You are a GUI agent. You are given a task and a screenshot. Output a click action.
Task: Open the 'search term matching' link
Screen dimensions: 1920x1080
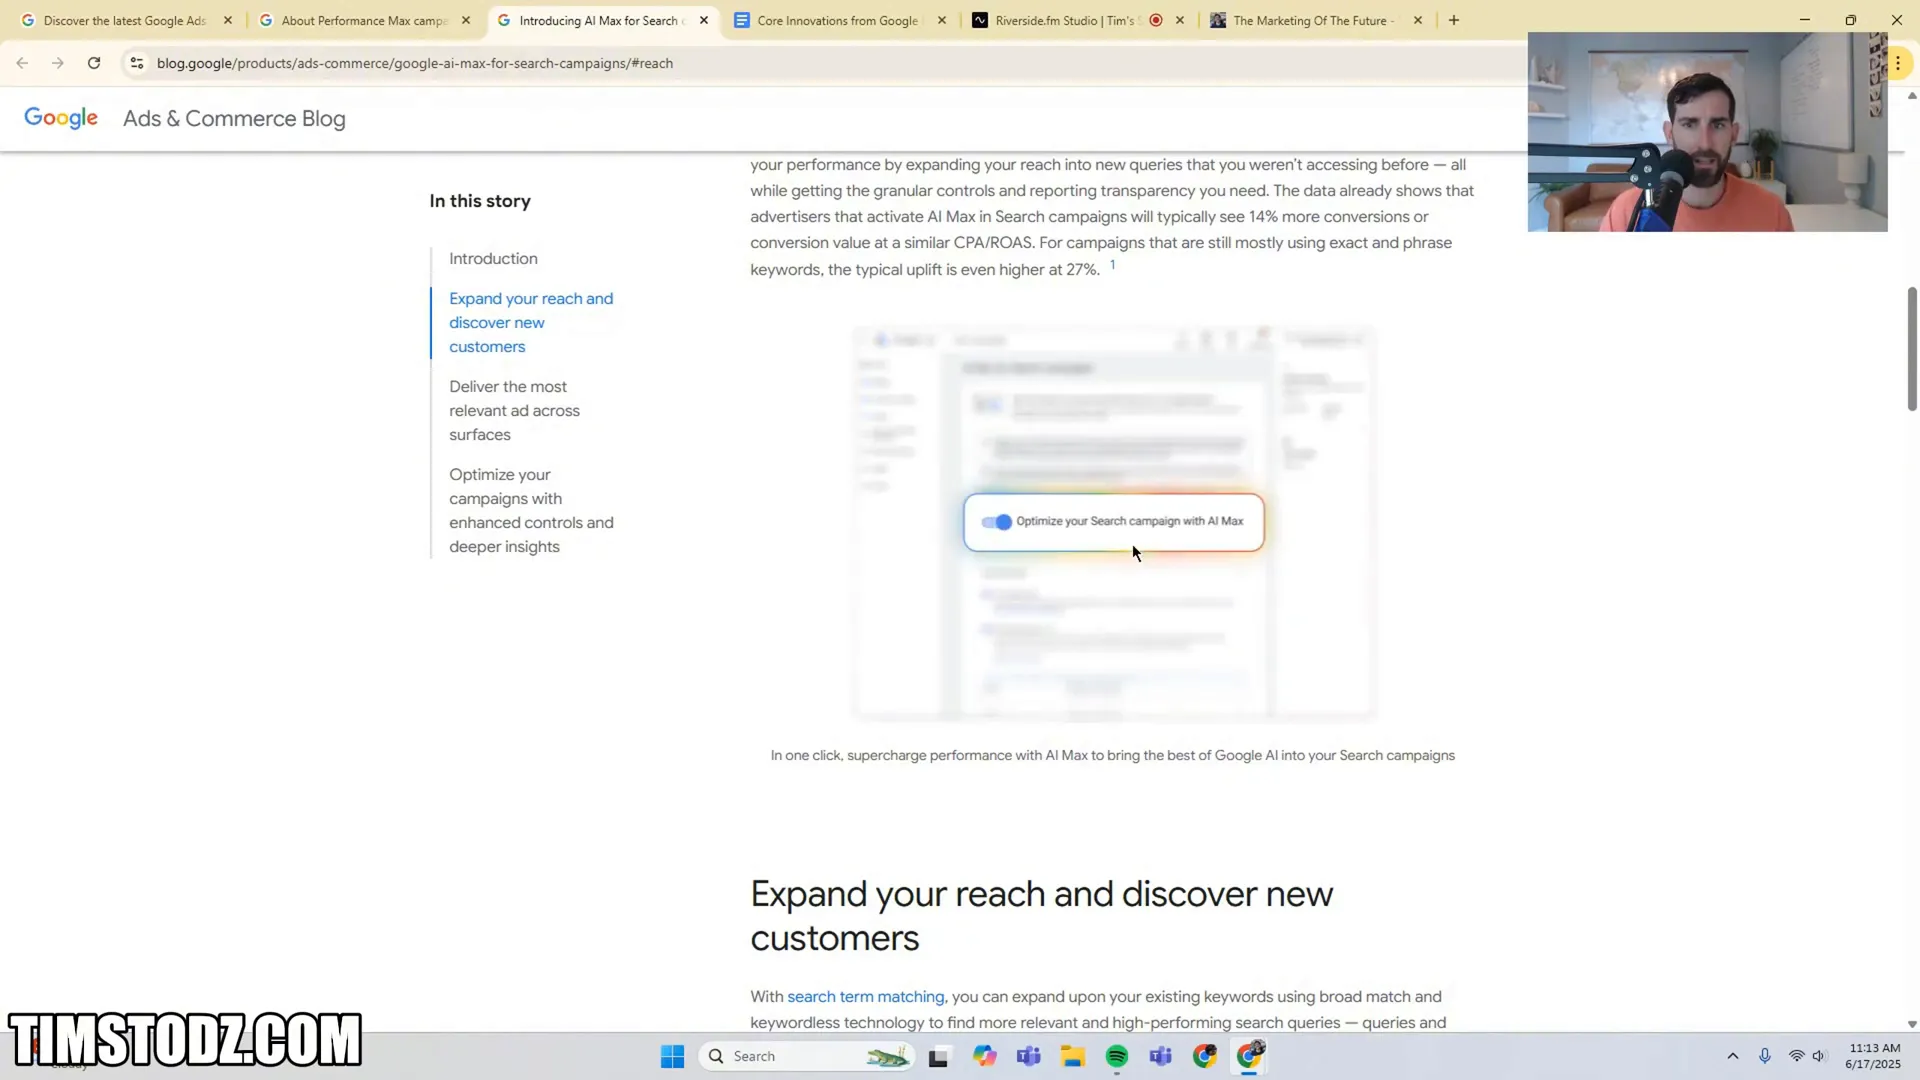[x=865, y=996]
